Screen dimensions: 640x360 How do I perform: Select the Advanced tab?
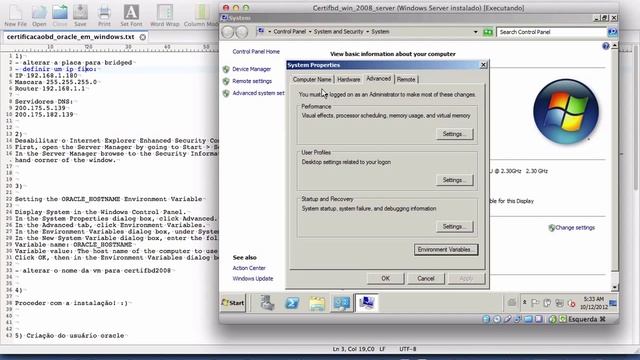(378, 79)
